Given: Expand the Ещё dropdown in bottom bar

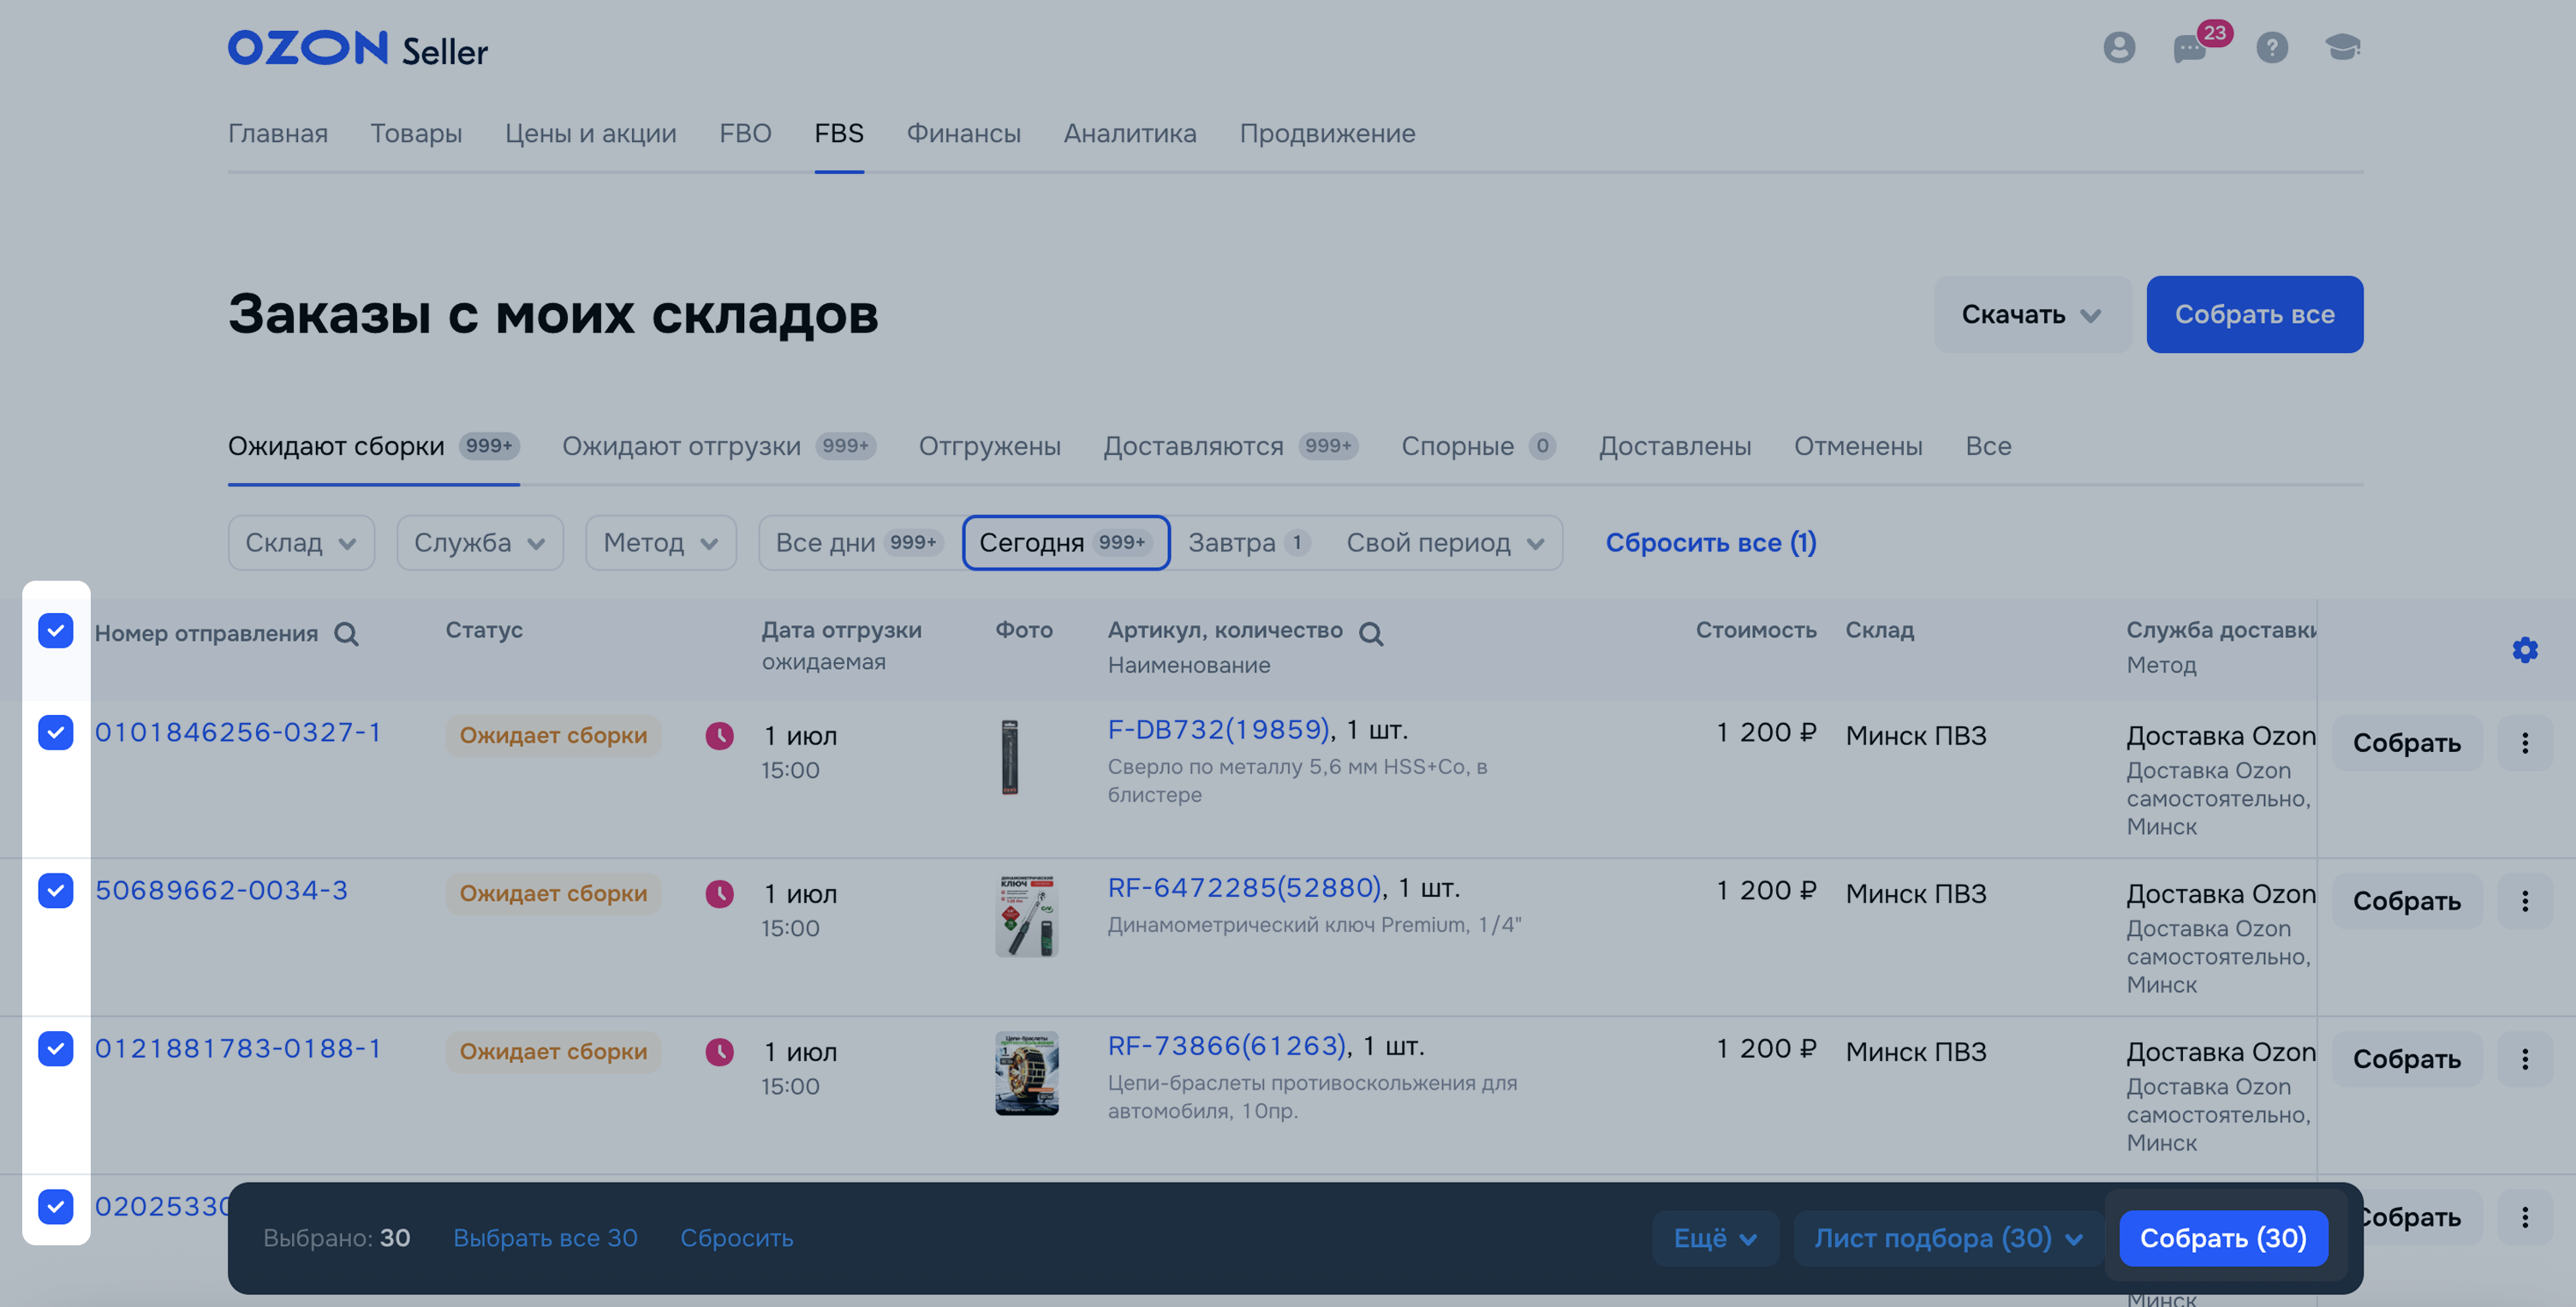Looking at the screenshot, I should pos(1715,1239).
